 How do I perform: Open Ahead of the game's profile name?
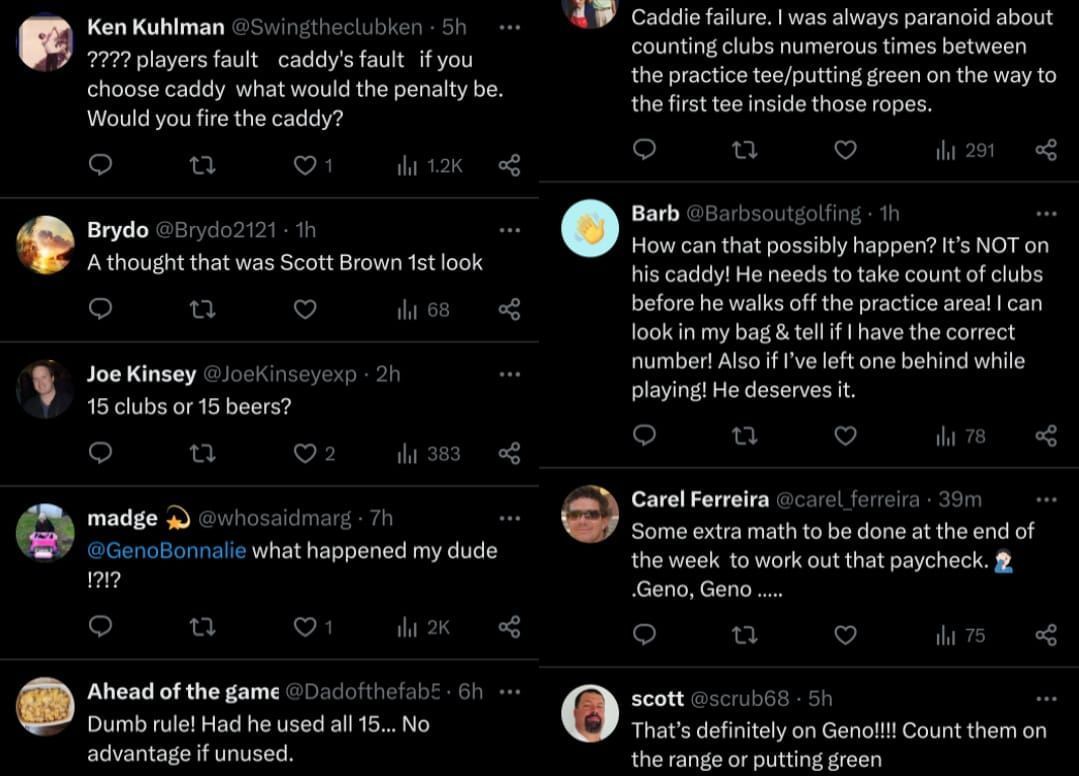183,691
